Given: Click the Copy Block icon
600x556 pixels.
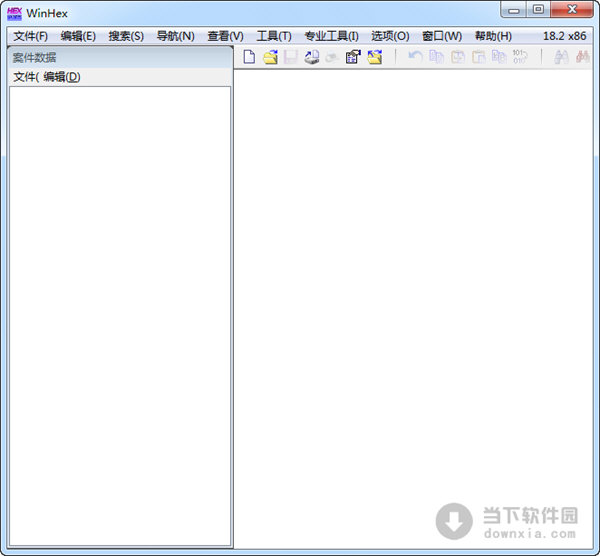Looking at the screenshot, I should click(436, 57).
